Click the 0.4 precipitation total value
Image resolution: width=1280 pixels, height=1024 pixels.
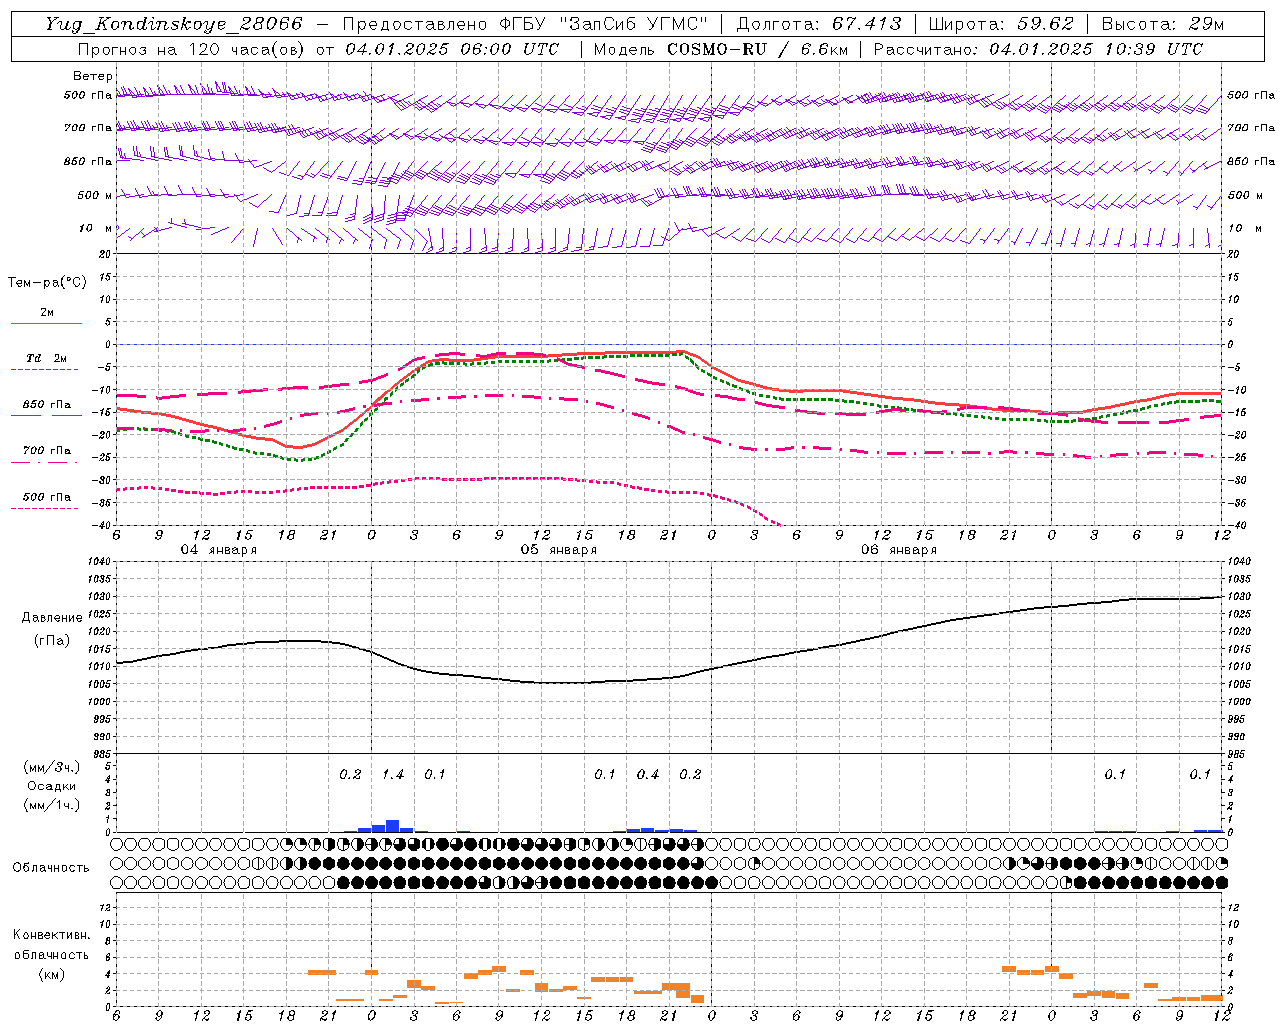648,774
